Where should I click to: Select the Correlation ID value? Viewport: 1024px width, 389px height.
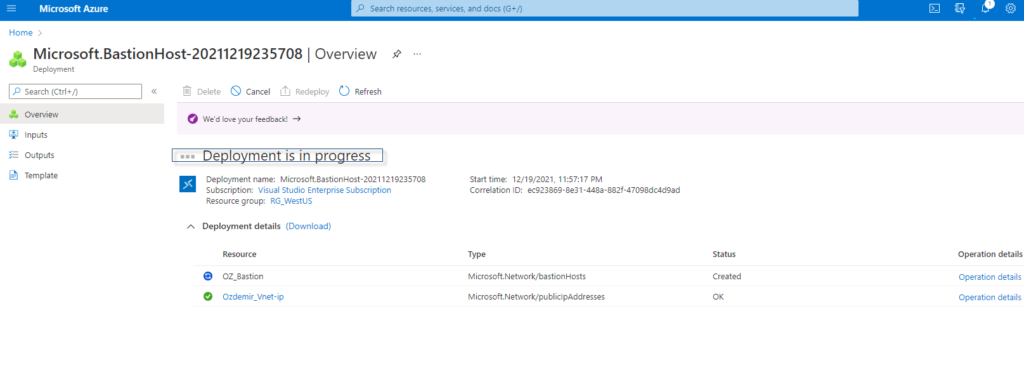click(x=604, y=190)
